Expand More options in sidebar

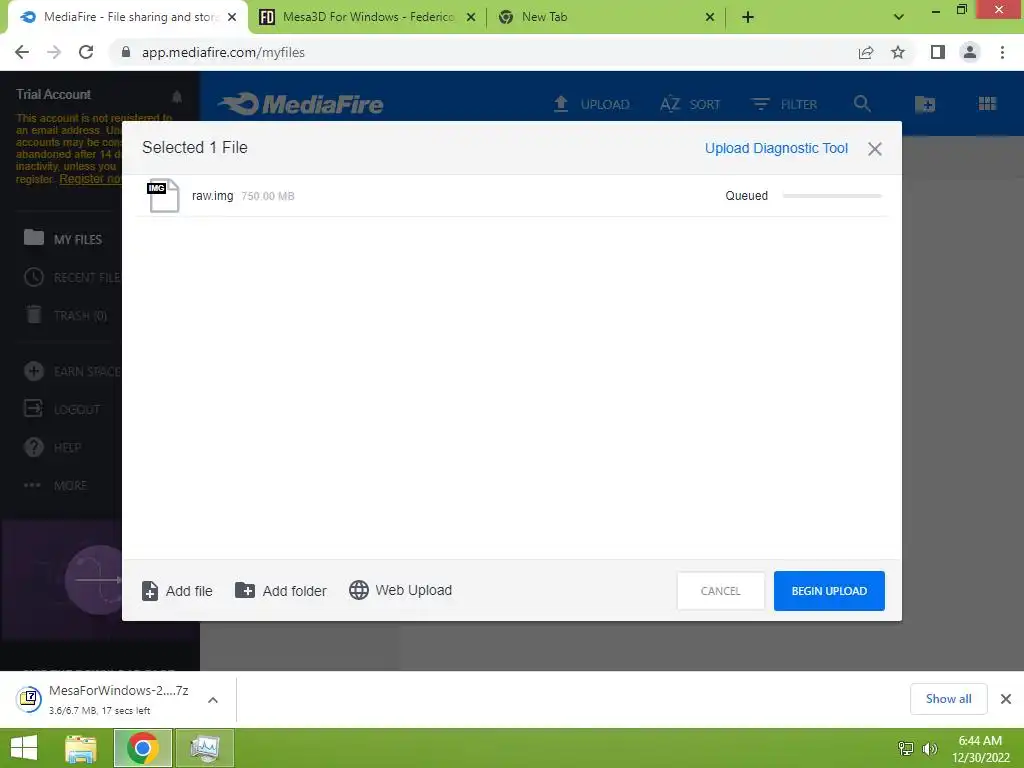tap(55, 485)
